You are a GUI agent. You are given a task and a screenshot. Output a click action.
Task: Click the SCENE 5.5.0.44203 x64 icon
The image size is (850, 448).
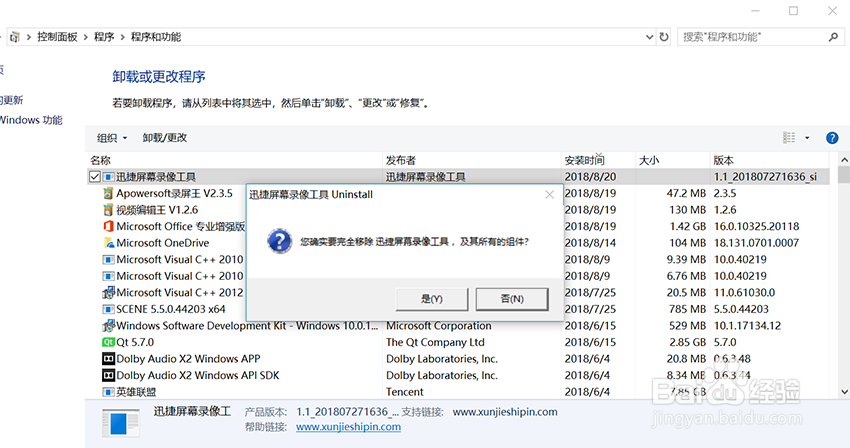108,309
